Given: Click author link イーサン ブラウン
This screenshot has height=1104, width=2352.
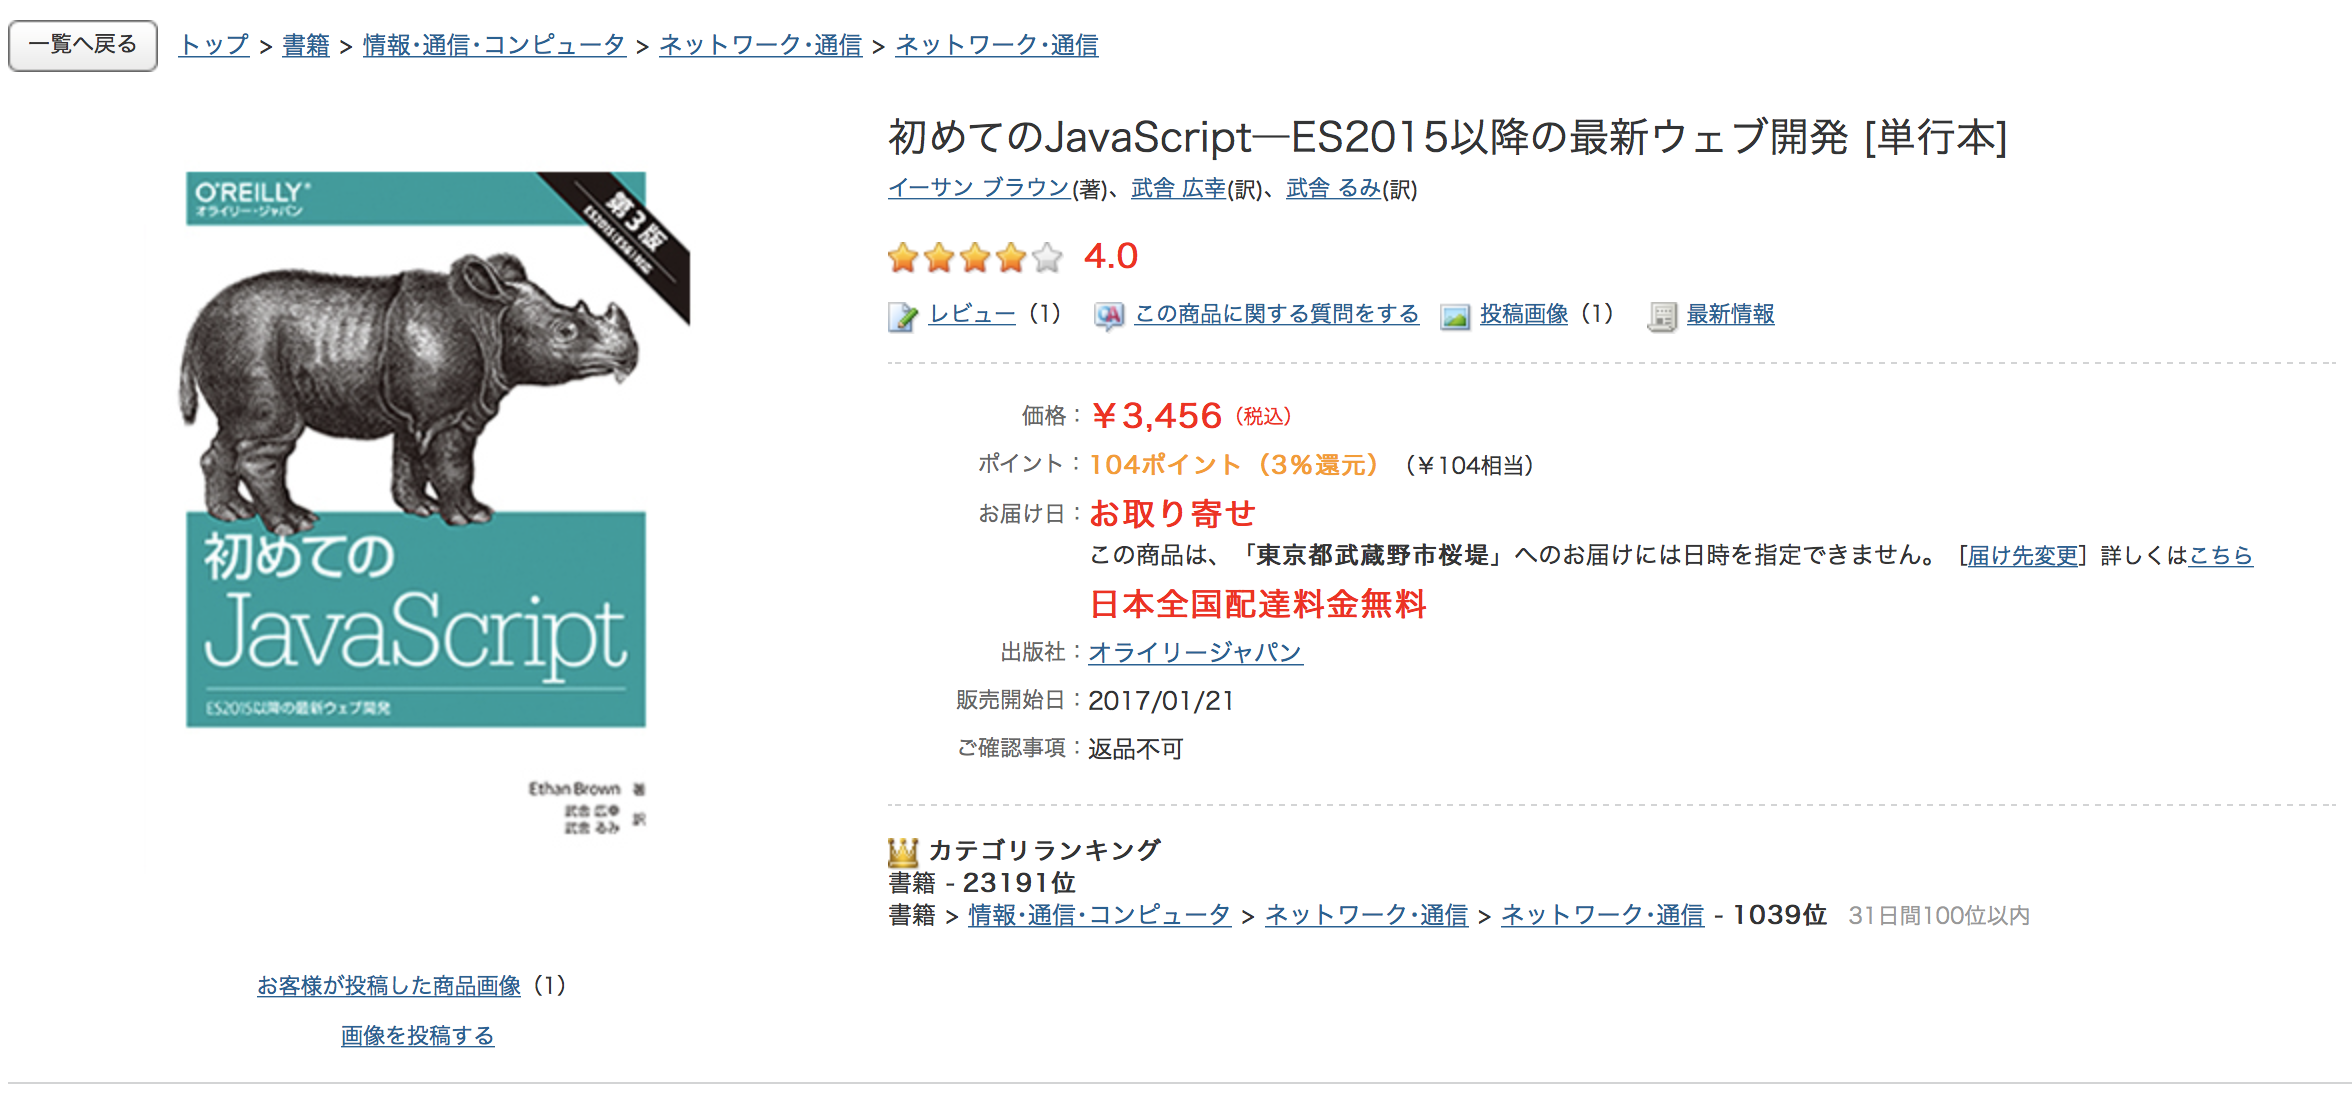Looking at the screenshot, I should tap(979, 188).
